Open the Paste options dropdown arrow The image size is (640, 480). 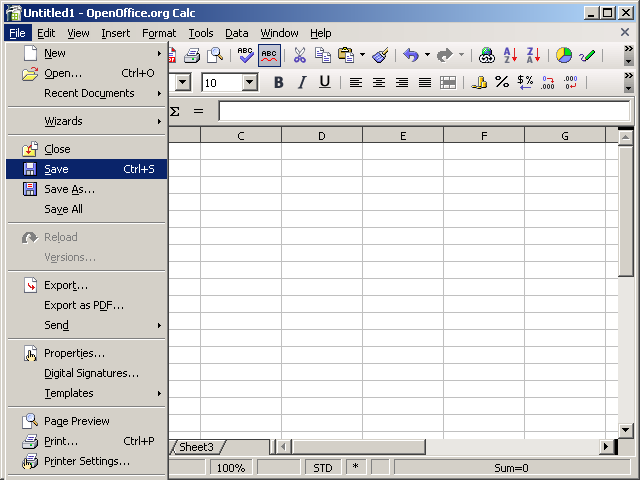tap(362, 54)
